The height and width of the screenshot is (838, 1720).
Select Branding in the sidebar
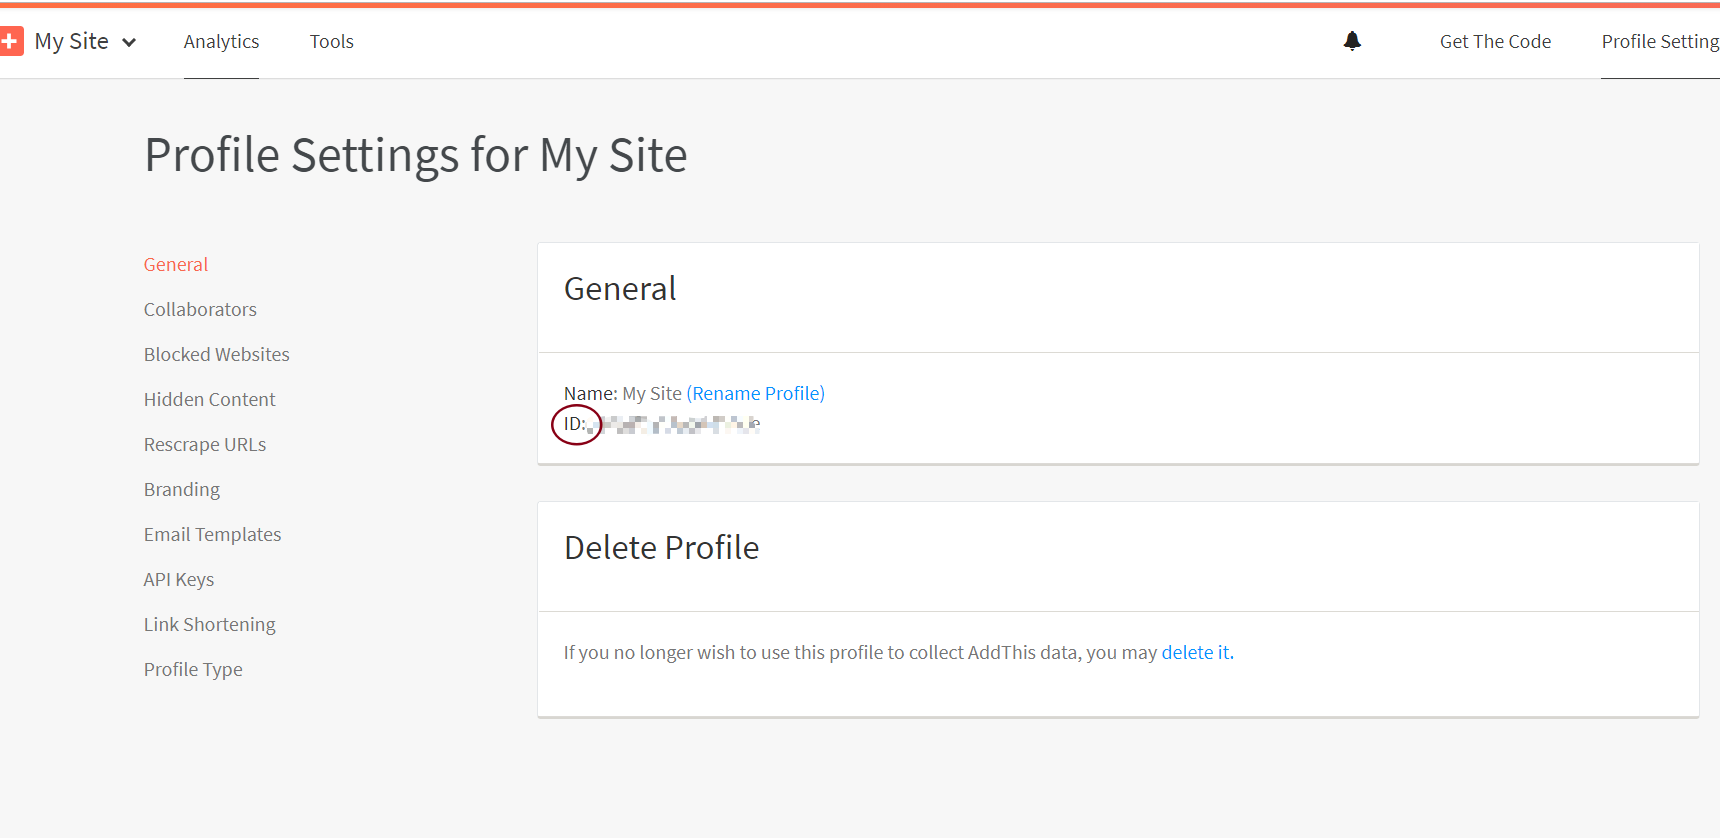tap(182, 490)
